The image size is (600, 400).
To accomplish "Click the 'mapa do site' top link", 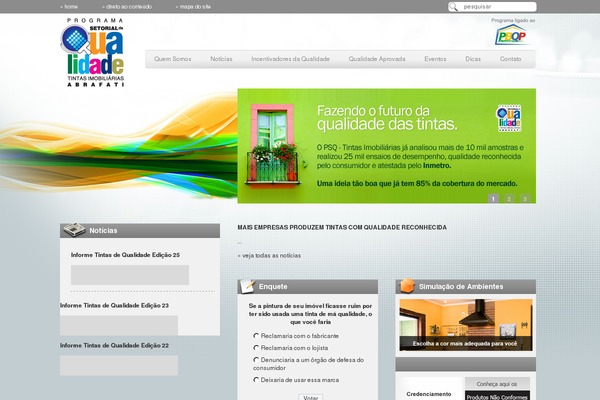I will pos(194,6).
